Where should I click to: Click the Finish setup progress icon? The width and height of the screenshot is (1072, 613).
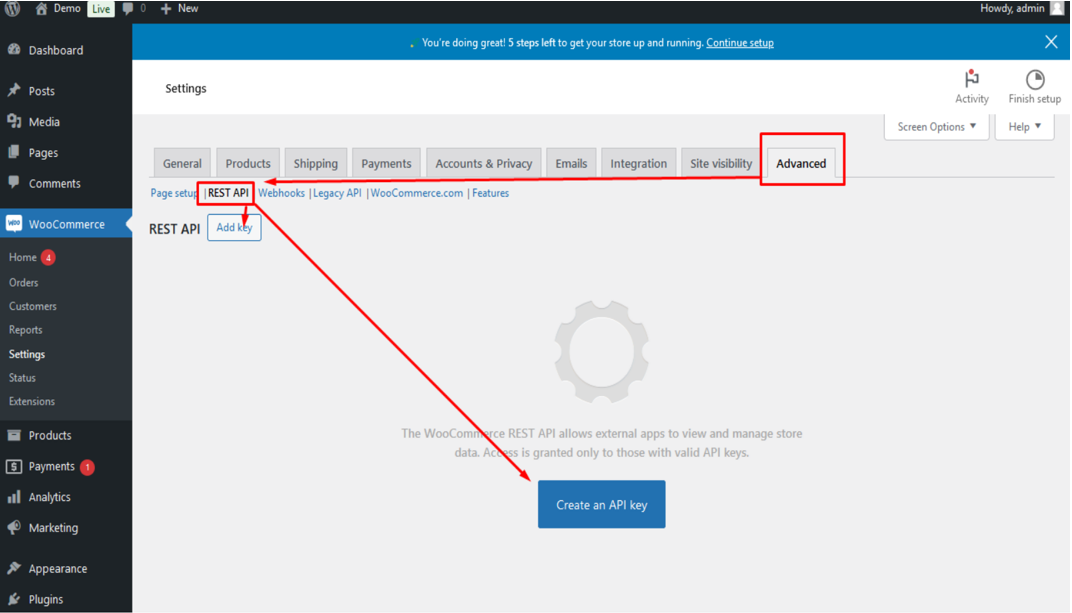pyautogui.click(x=1034, y=79)
